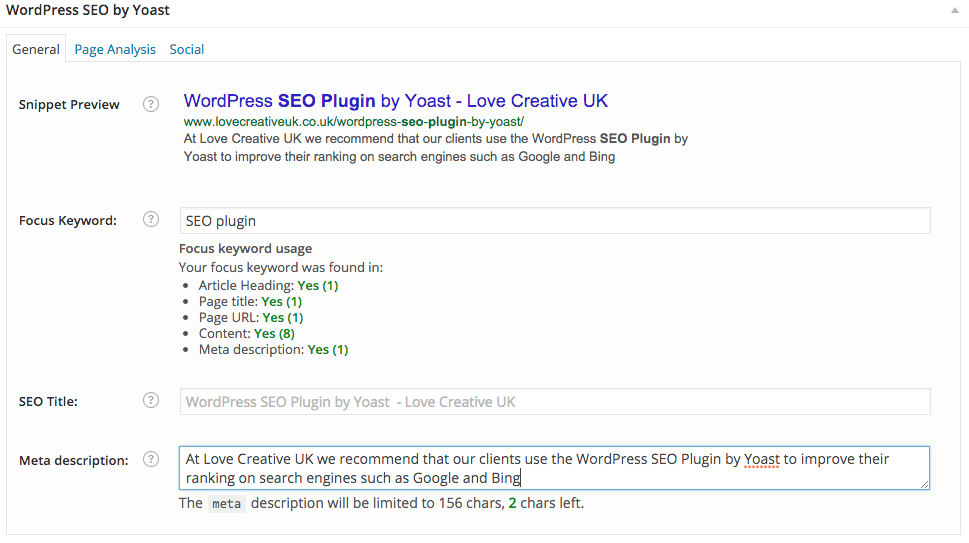Click the snippet preview description text

pos(436,148)
